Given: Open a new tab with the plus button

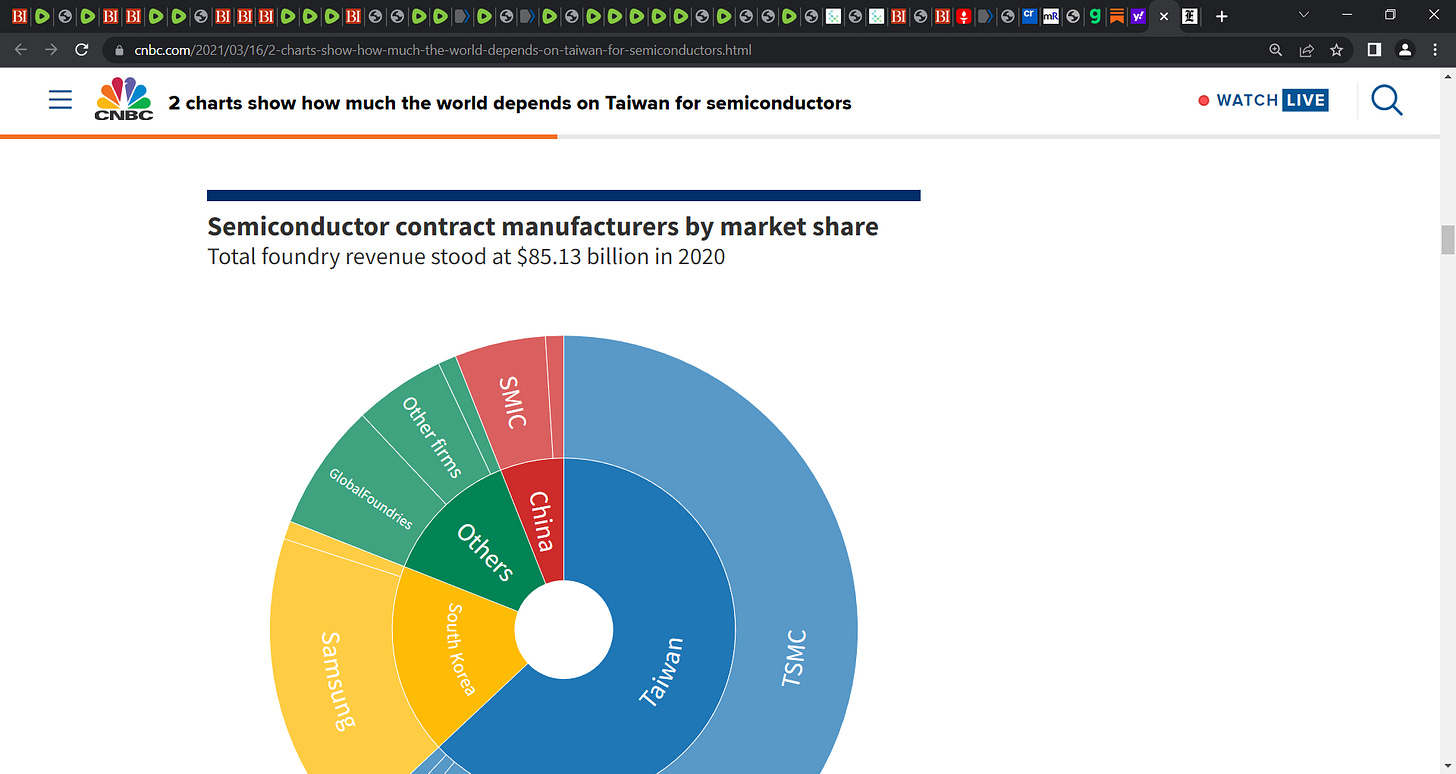Looking at the screenshot, I should tap(1221, 16).
